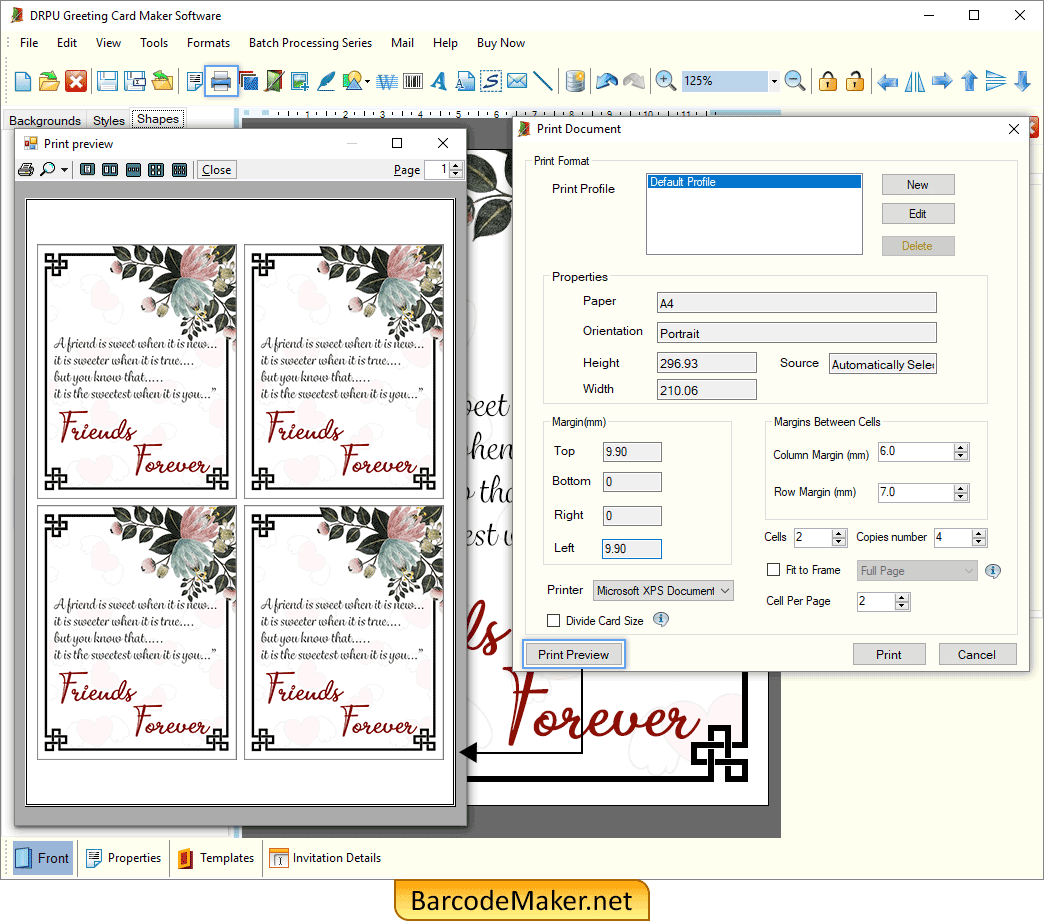The image size is (1044, 921).
Task: Click the Zoom in magnifier icon
Action: coord(665,81)
